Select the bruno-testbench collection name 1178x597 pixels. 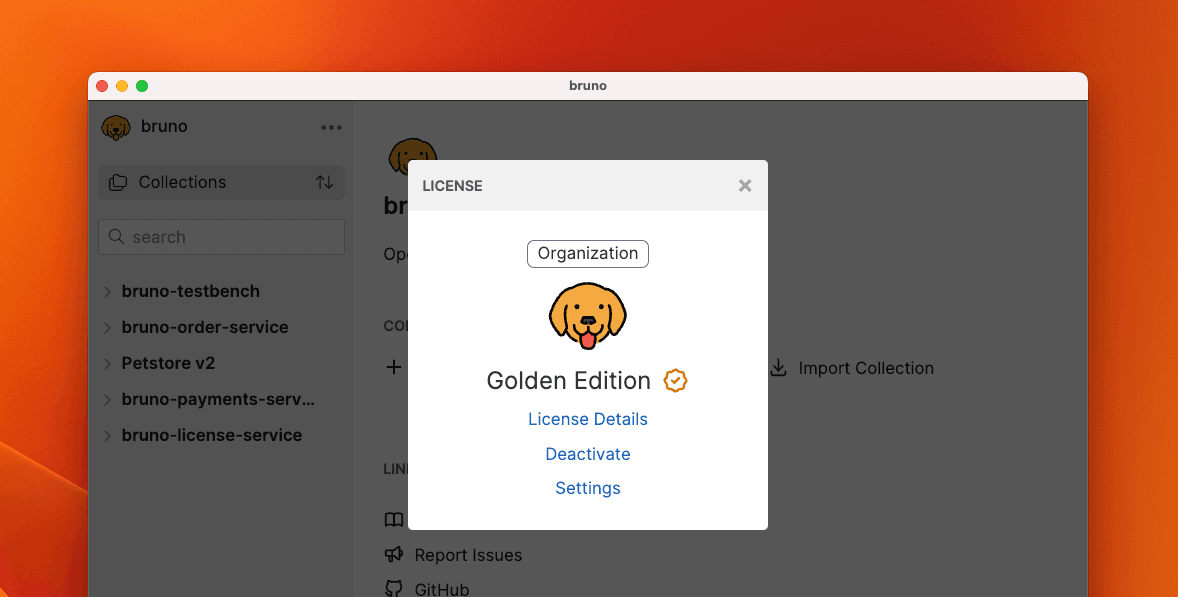(191, 291)
